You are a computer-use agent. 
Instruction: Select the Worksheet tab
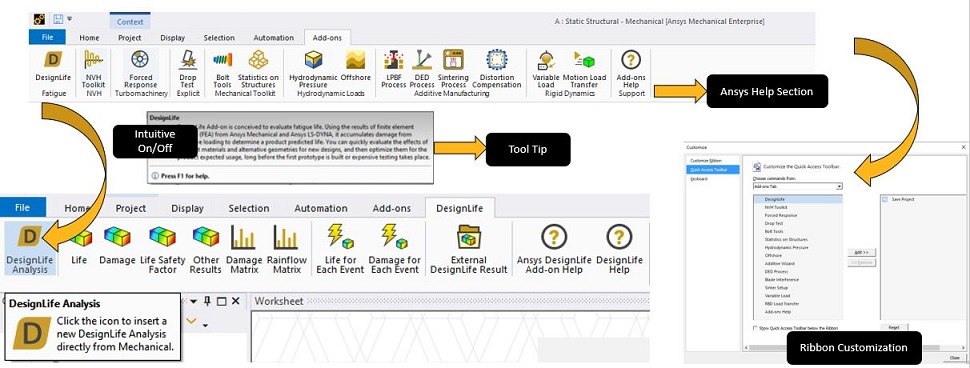pyautogui.click(x=279, y=301)
